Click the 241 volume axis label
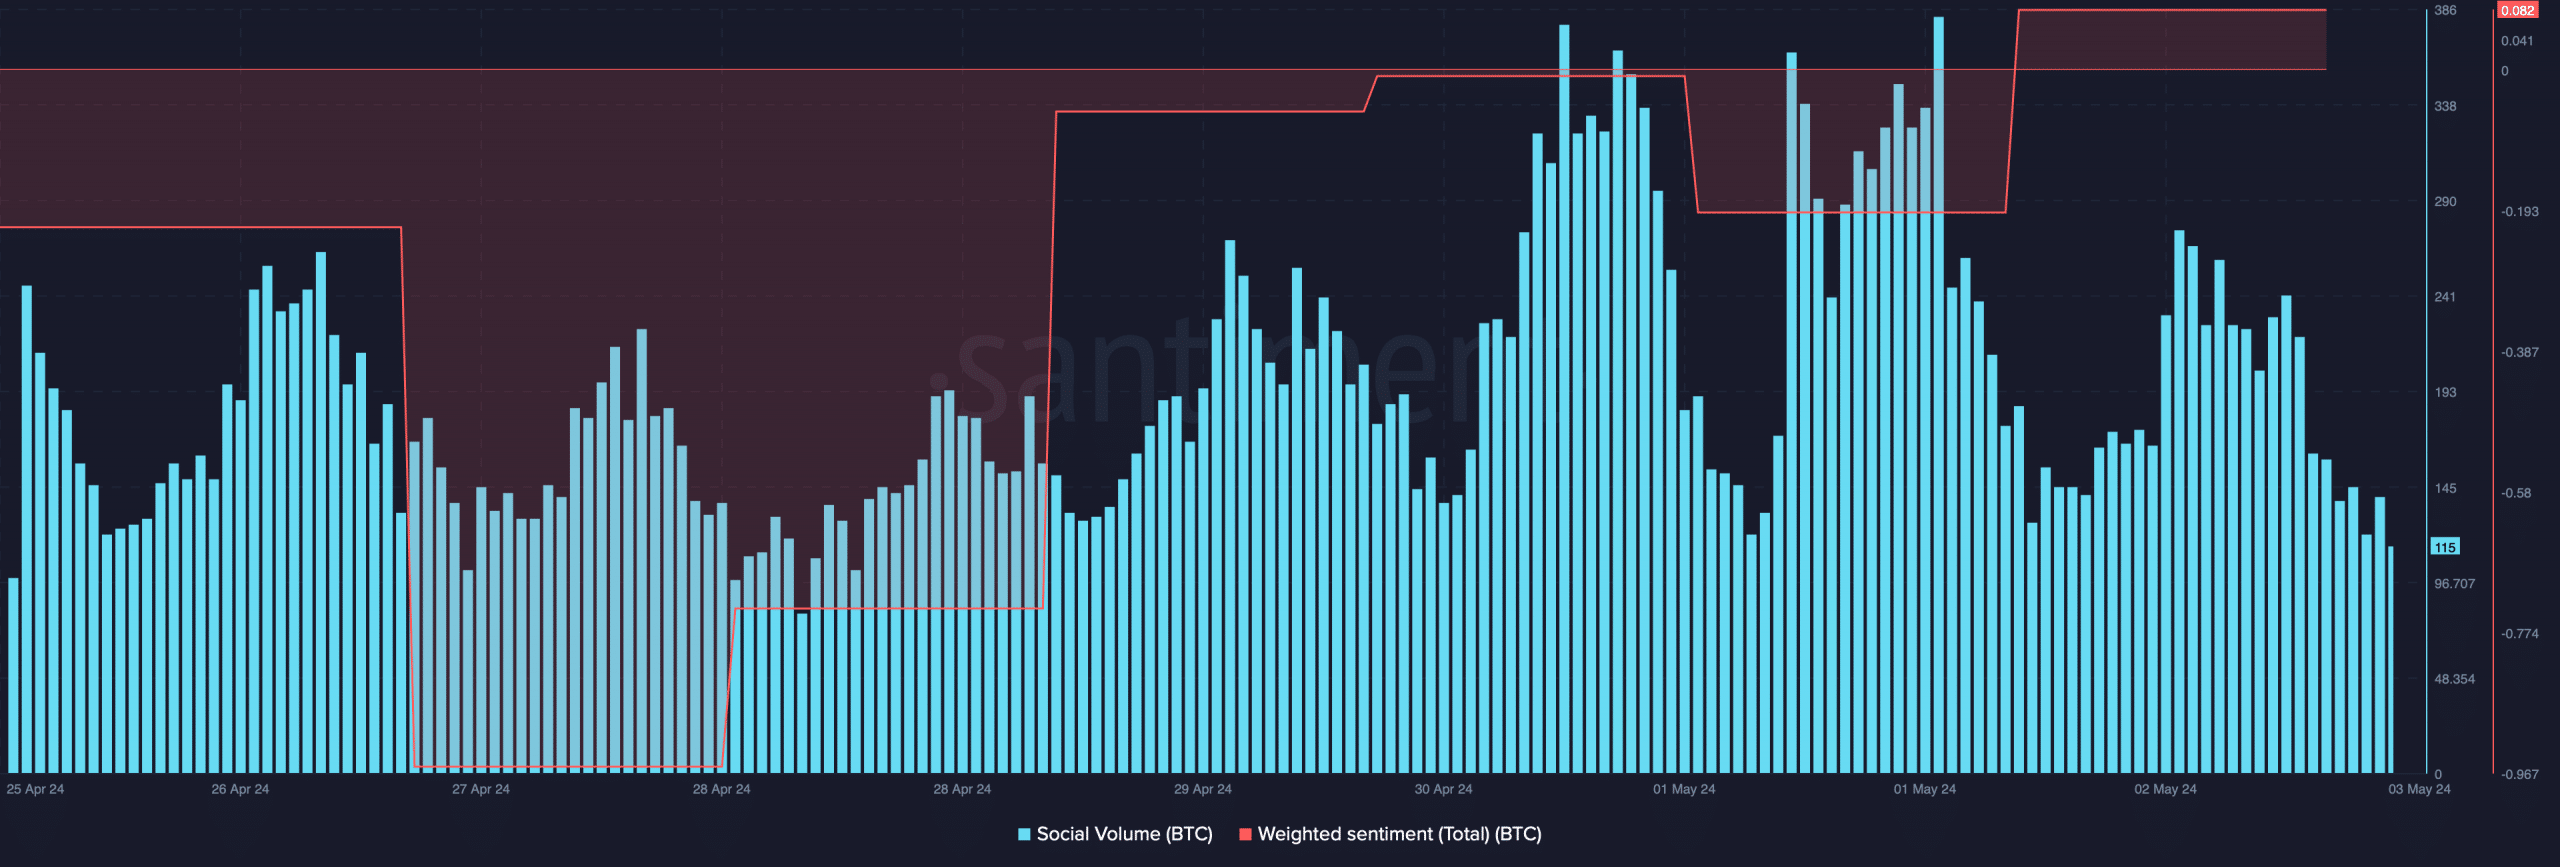The width and height of the screenshot is (2560, 867). 2445,297
